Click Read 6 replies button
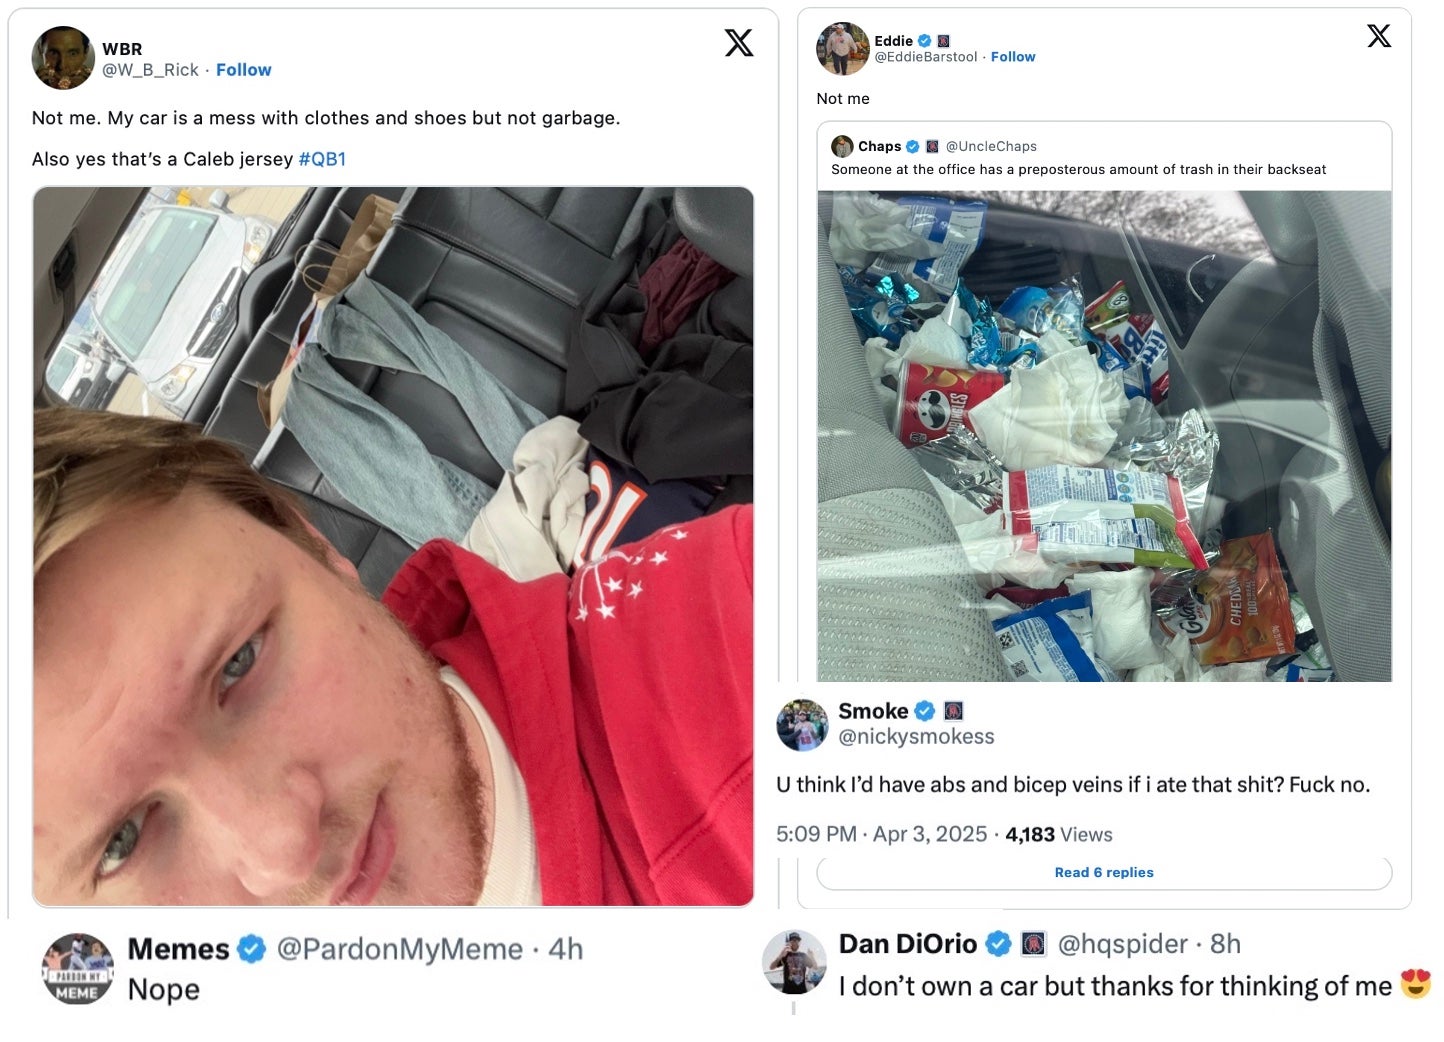This screenshot has width=1444, height=1042. (x=1103, y=872)
